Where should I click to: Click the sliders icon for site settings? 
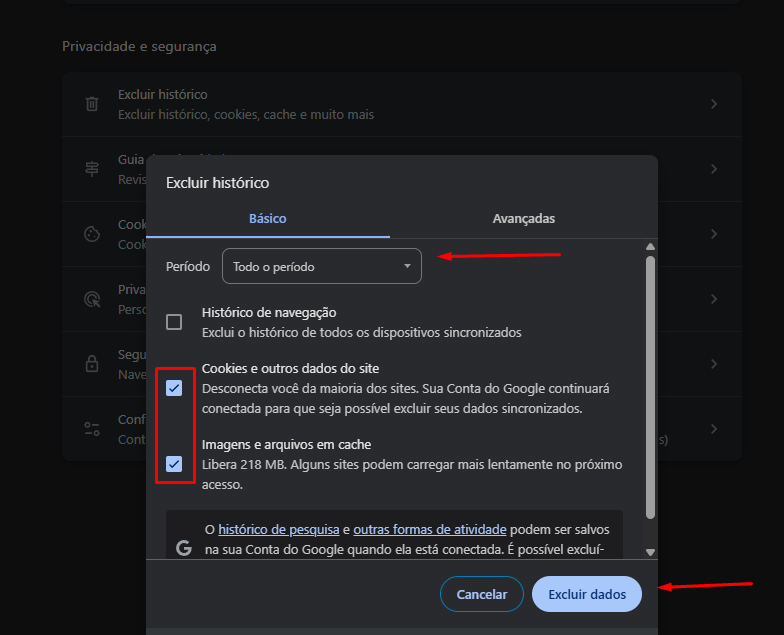tap(92, 428)
